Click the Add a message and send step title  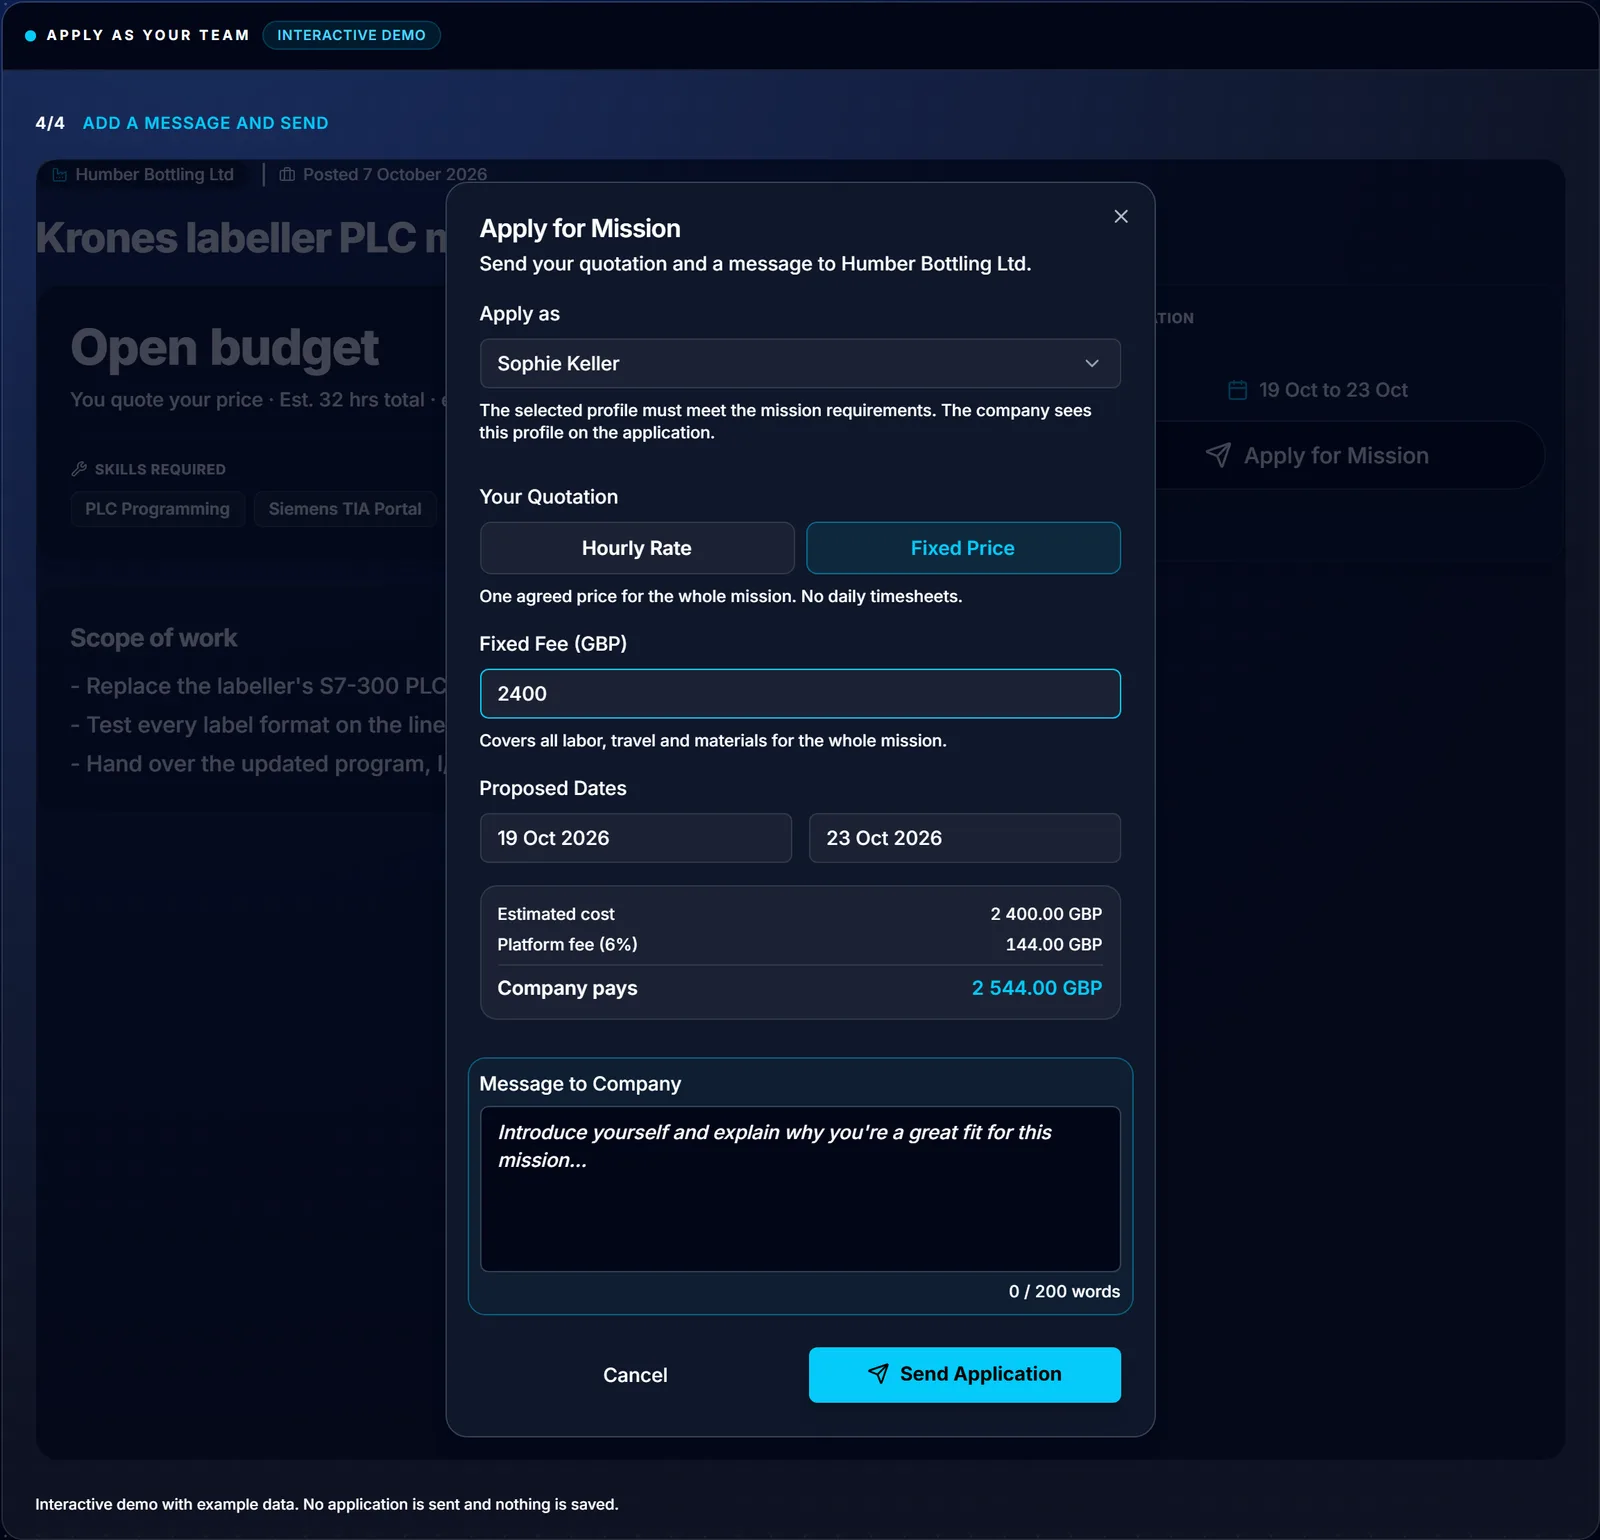click(x=205, y=123)
